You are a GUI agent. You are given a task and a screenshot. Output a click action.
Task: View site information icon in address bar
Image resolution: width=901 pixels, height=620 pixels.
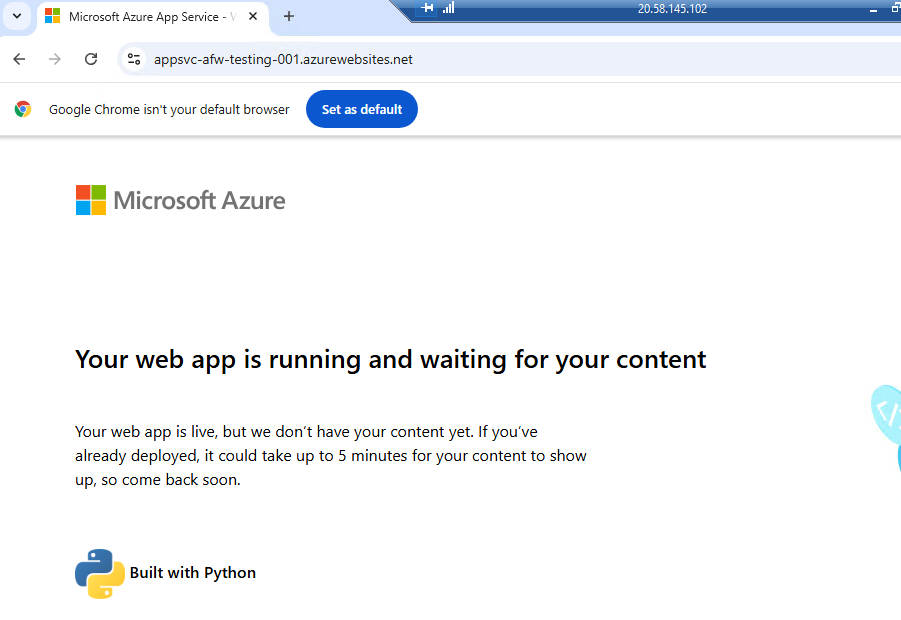point(134,59)
